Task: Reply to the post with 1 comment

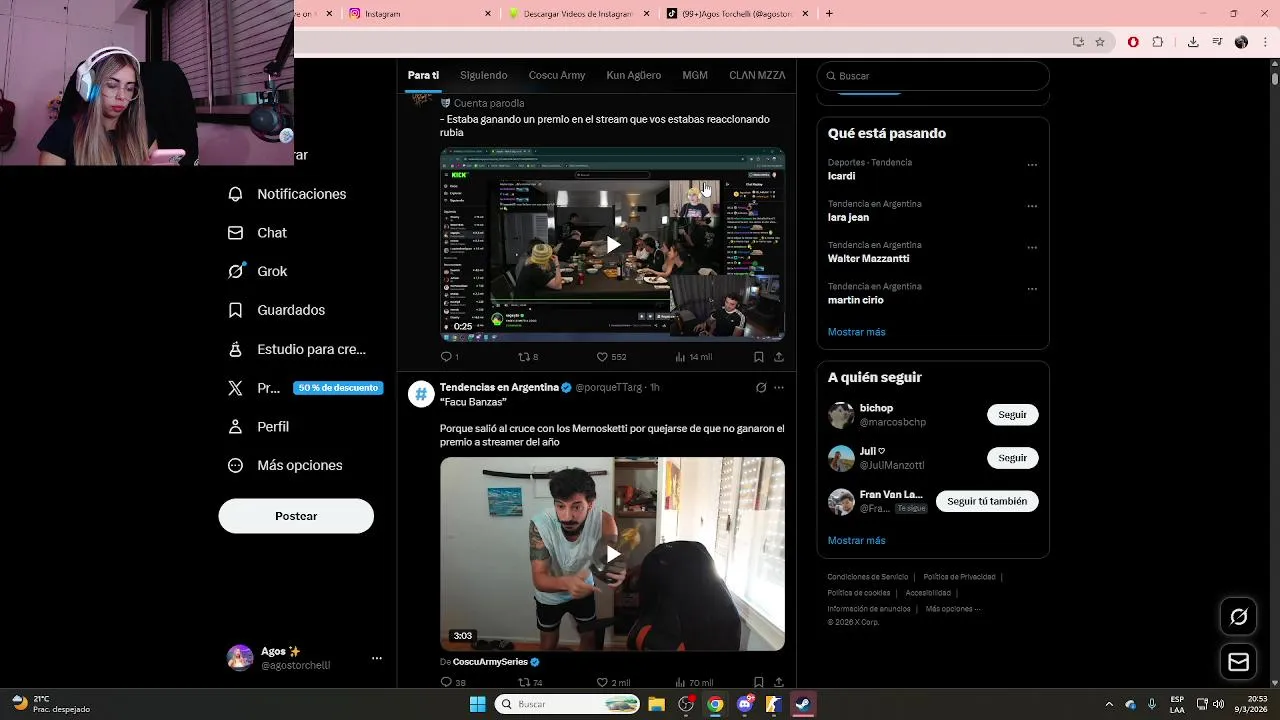Action: pos(449,357)
